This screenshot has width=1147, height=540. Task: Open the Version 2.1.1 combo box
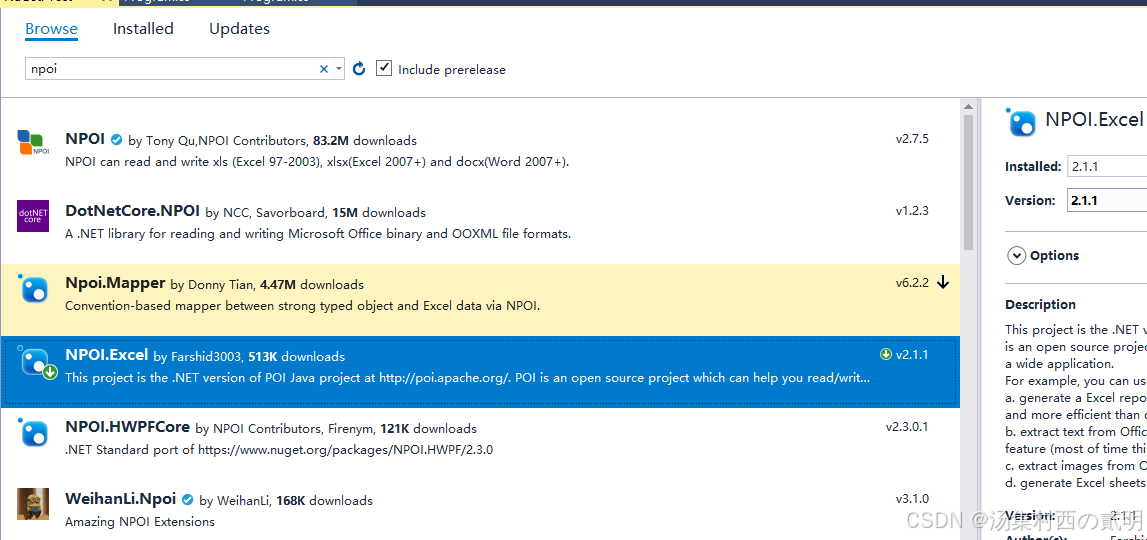[1107, 200]
